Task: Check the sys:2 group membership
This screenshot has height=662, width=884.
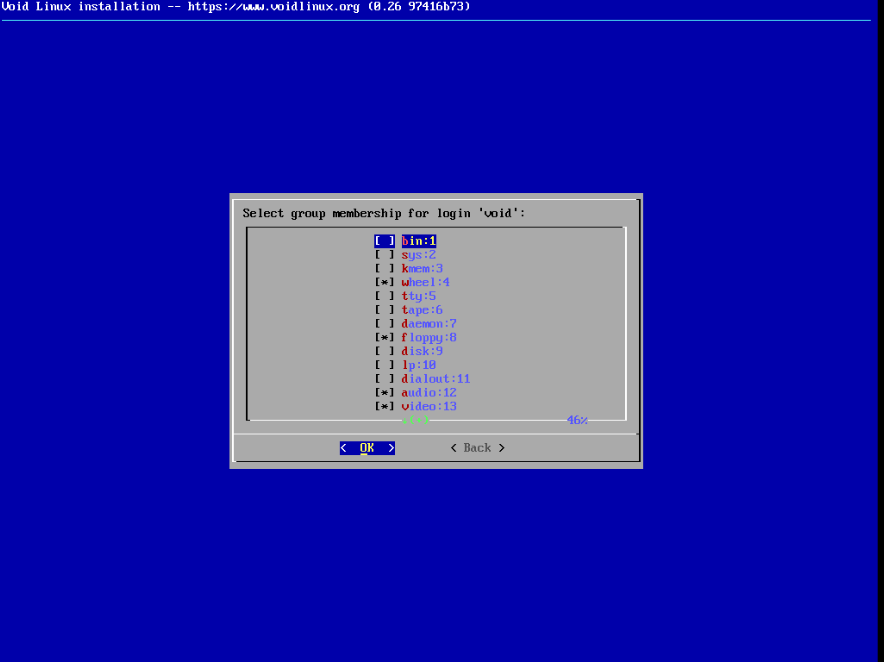Action: coord(384,254)
